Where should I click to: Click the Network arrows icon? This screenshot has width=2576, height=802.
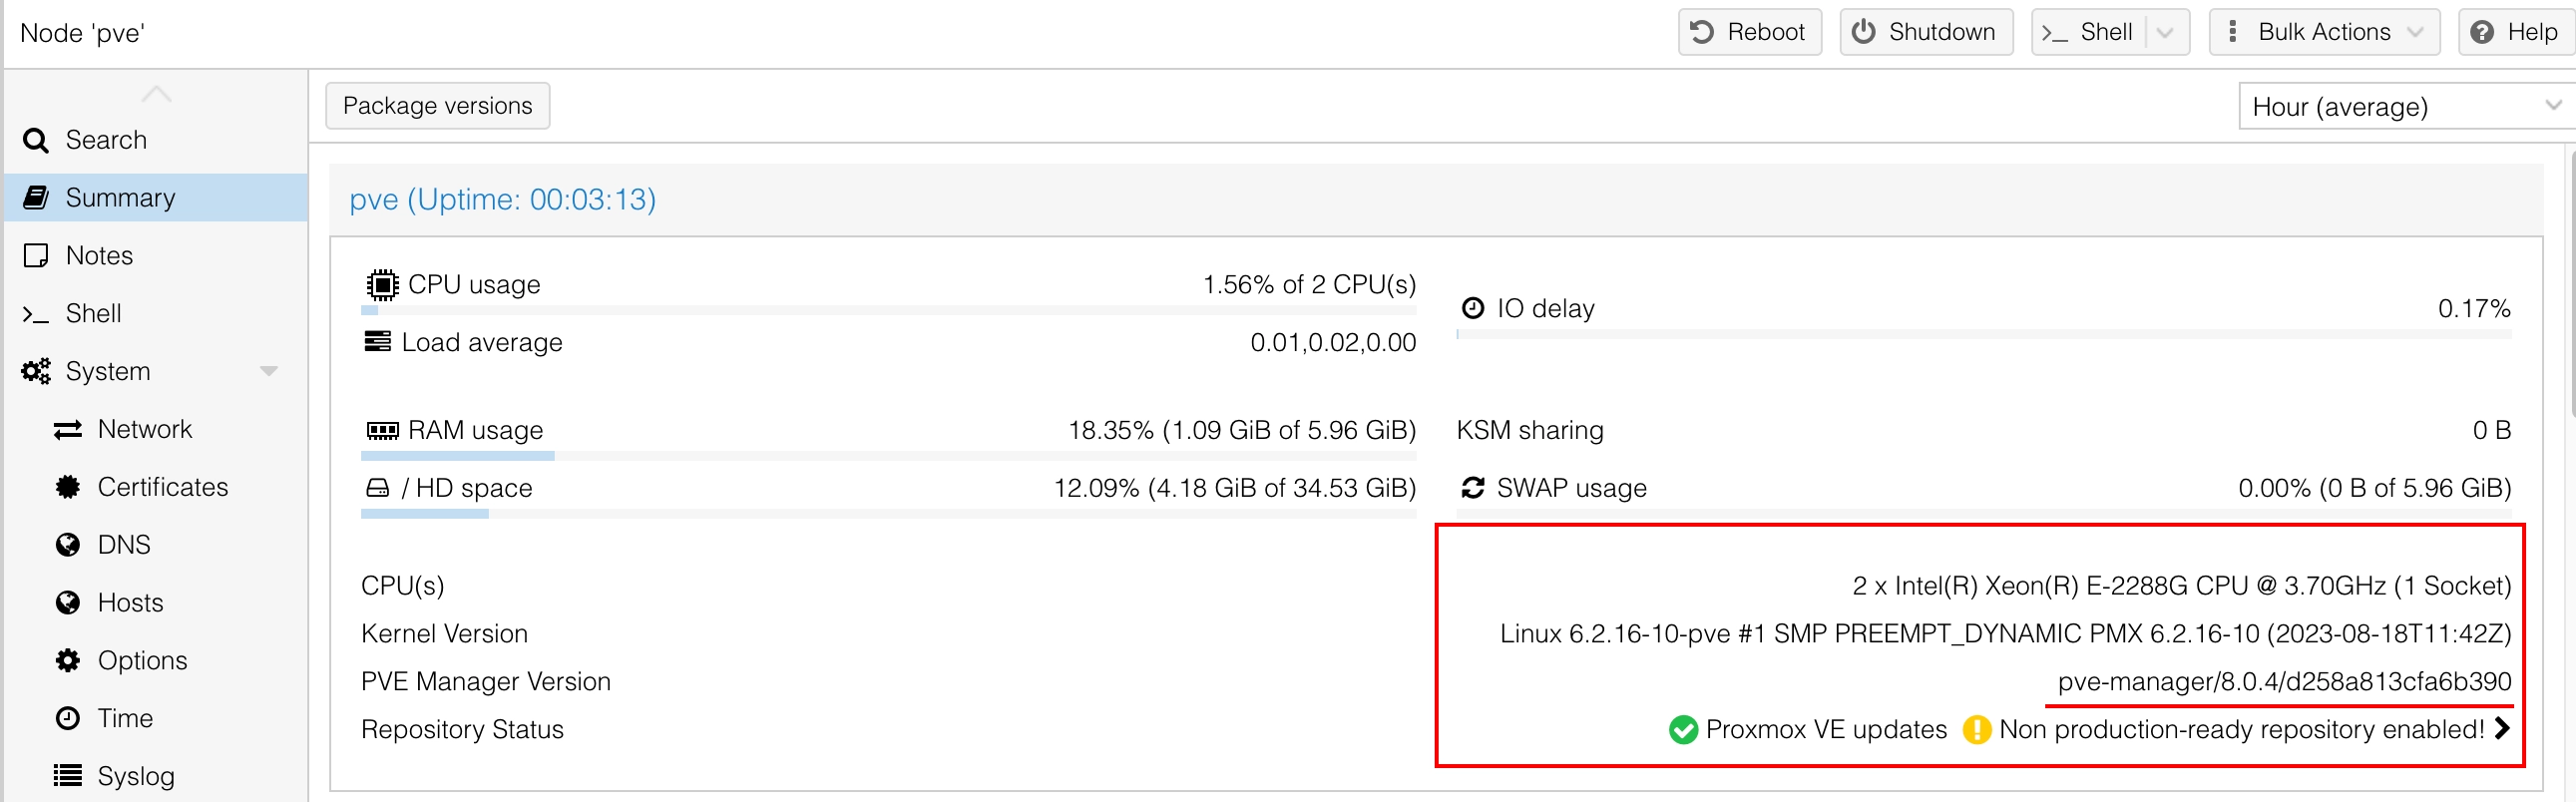[68, 430]
